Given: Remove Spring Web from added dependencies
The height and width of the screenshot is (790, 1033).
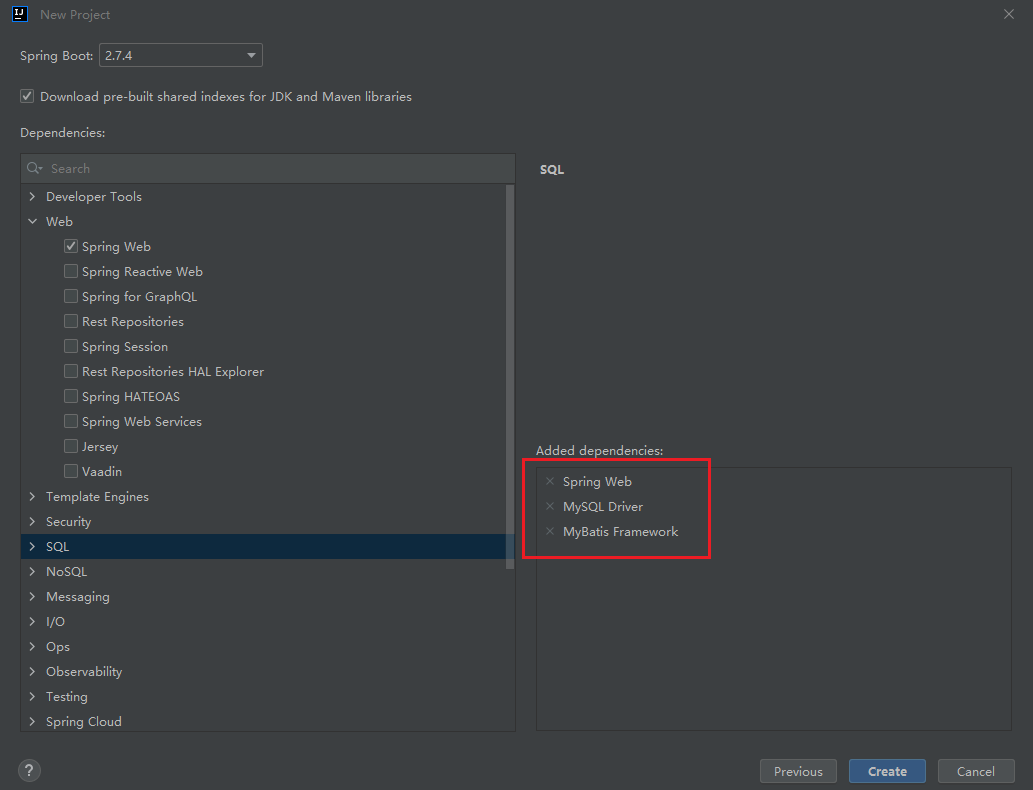Looking at the screenshot, I should coord(550,482).
